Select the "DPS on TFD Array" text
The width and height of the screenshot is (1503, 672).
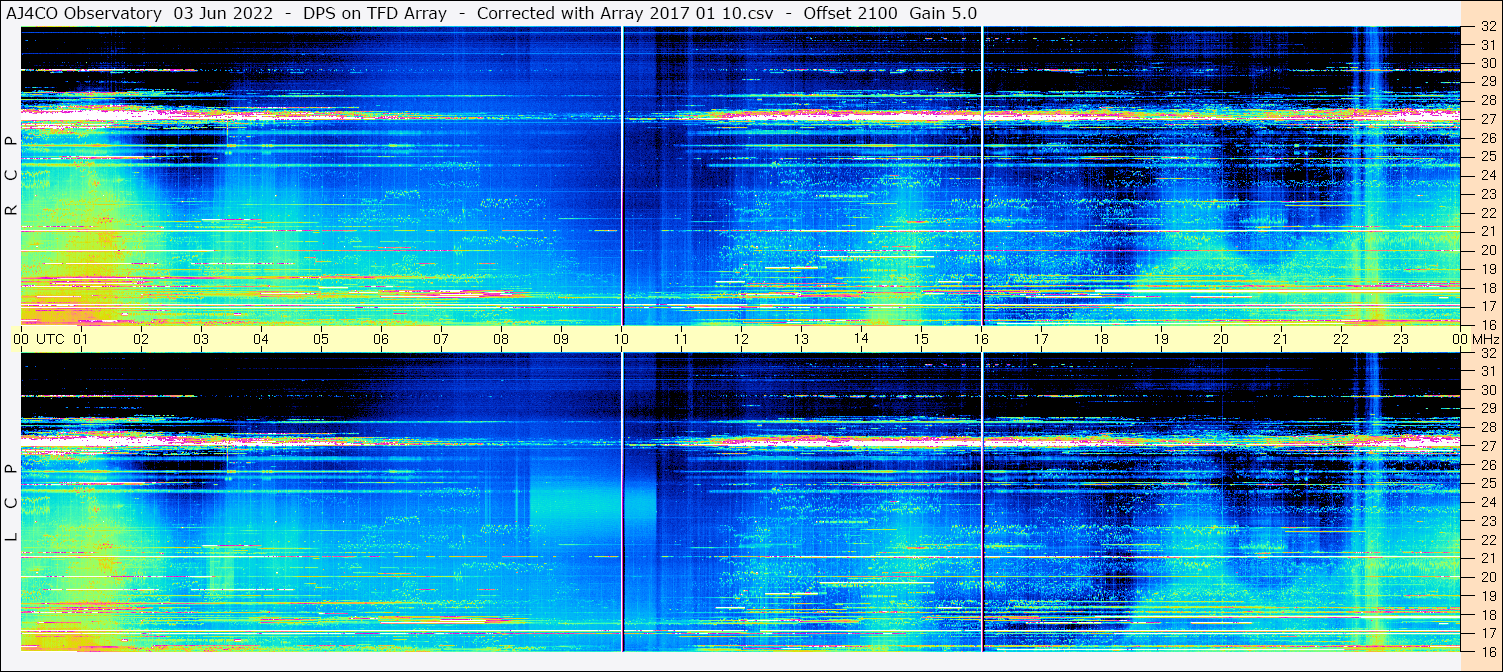click(376, 13)
